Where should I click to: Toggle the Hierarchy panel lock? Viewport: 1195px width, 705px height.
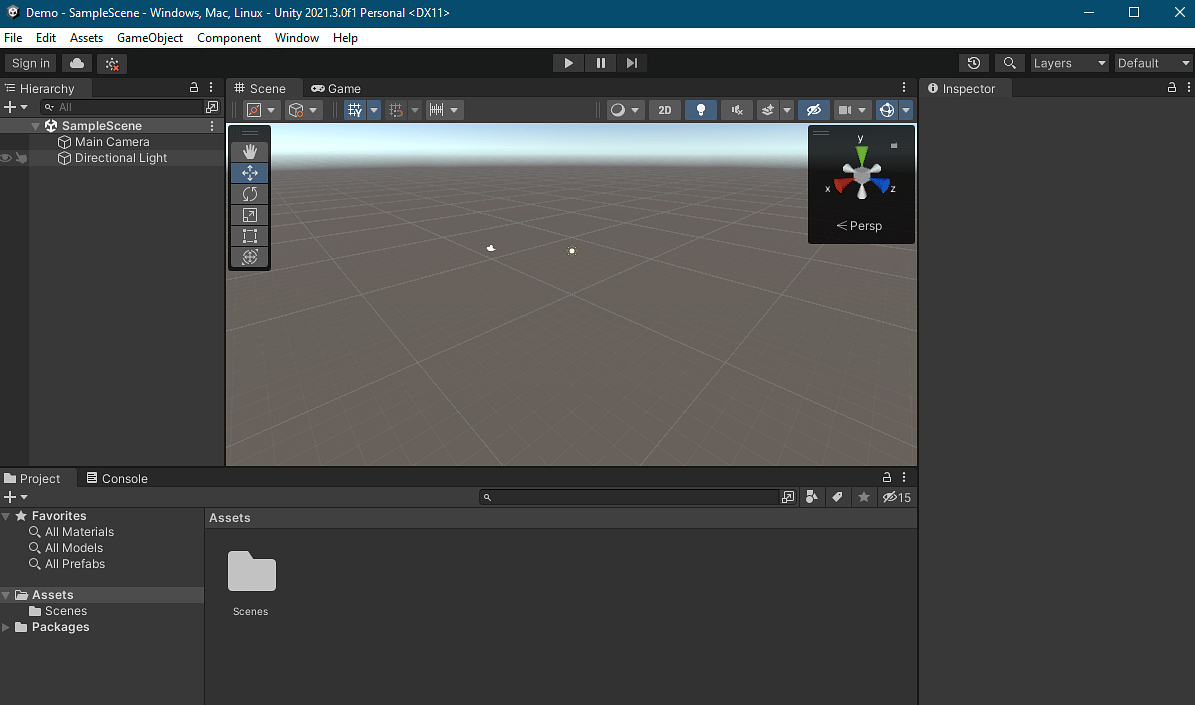tap(194, 88)
